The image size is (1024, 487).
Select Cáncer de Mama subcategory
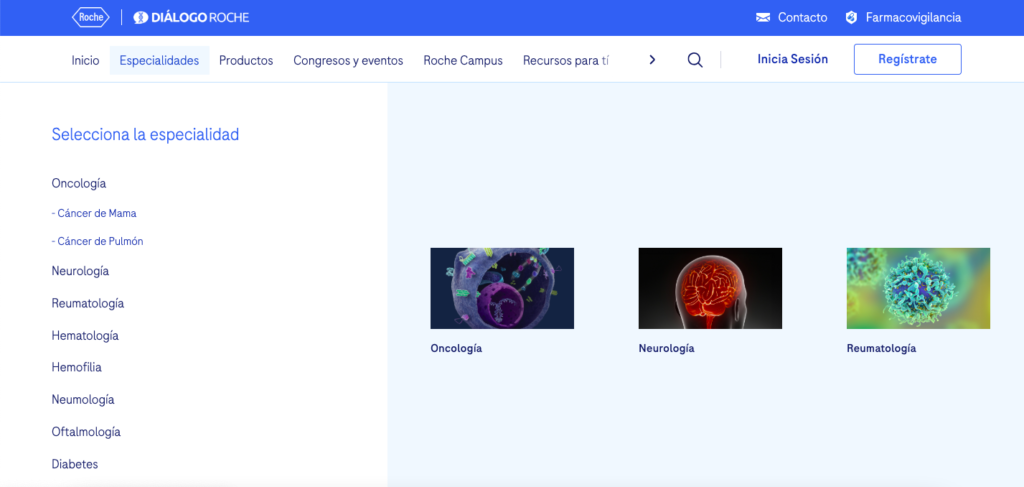95,213
